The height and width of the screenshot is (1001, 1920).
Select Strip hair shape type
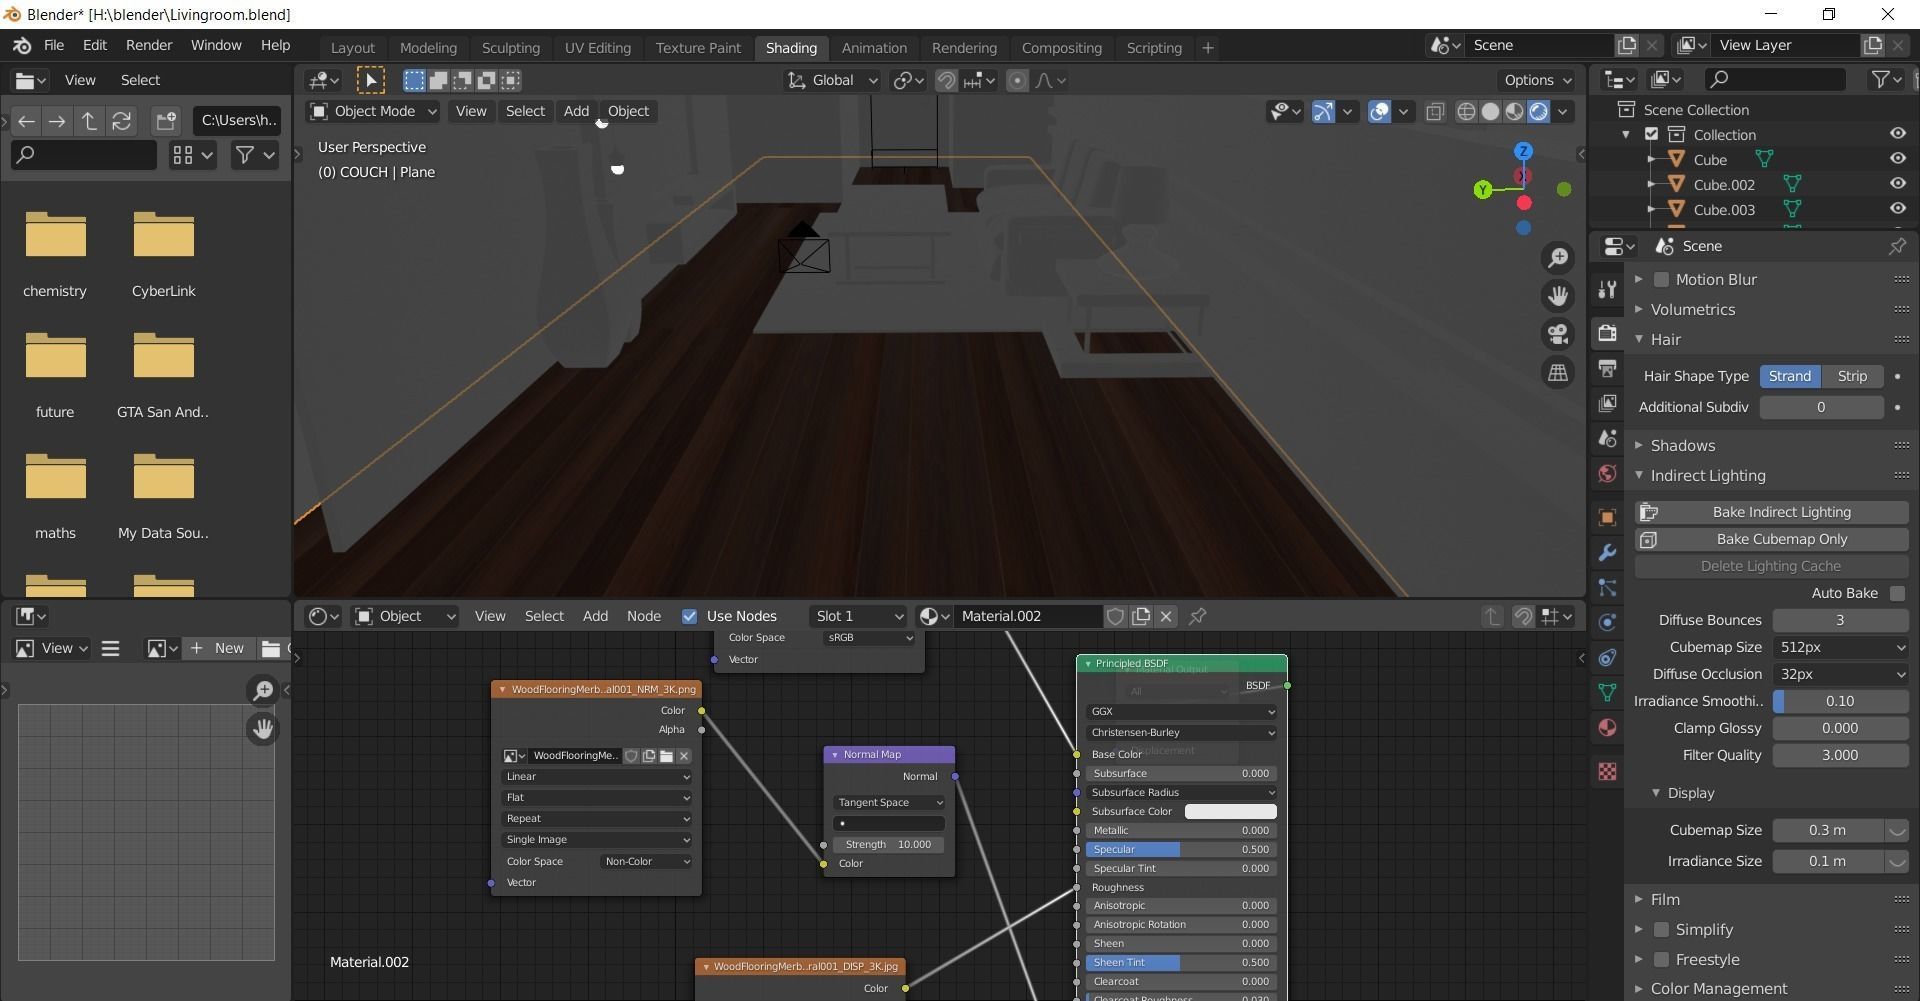[x=1852, y=376]
